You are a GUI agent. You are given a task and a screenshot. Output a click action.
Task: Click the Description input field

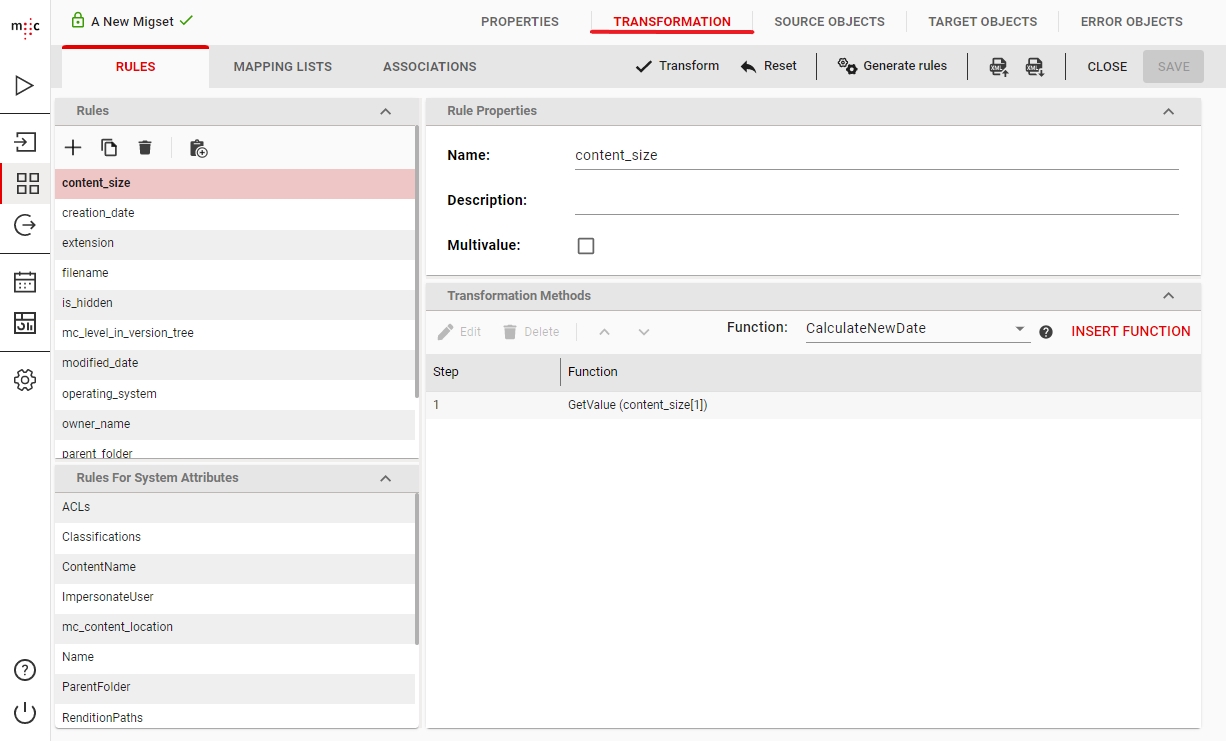(876, 200)
